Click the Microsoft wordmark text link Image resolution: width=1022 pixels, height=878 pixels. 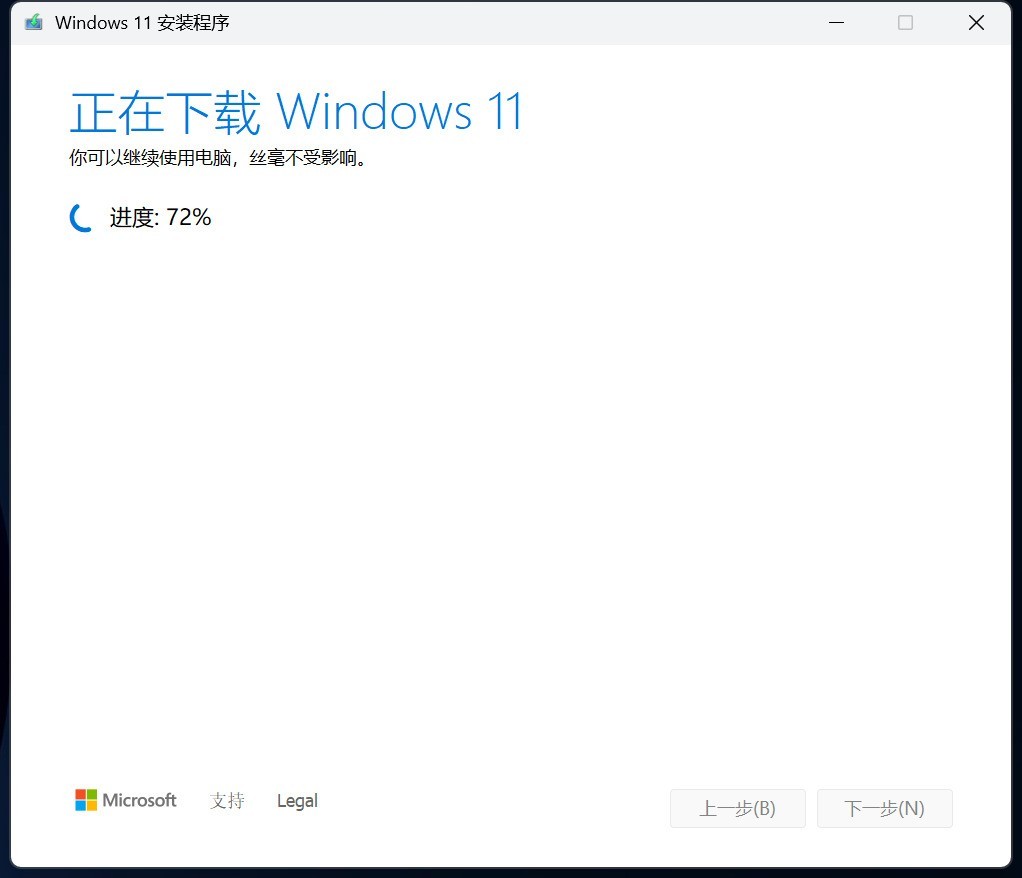pos(138,800)
